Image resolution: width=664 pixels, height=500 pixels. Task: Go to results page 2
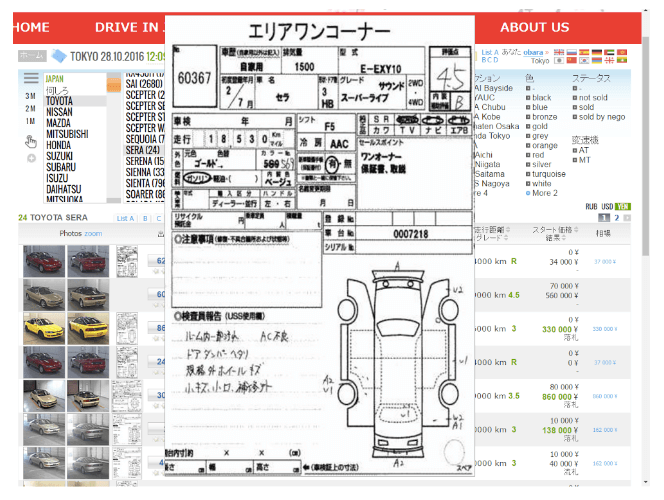click(617, 218)
